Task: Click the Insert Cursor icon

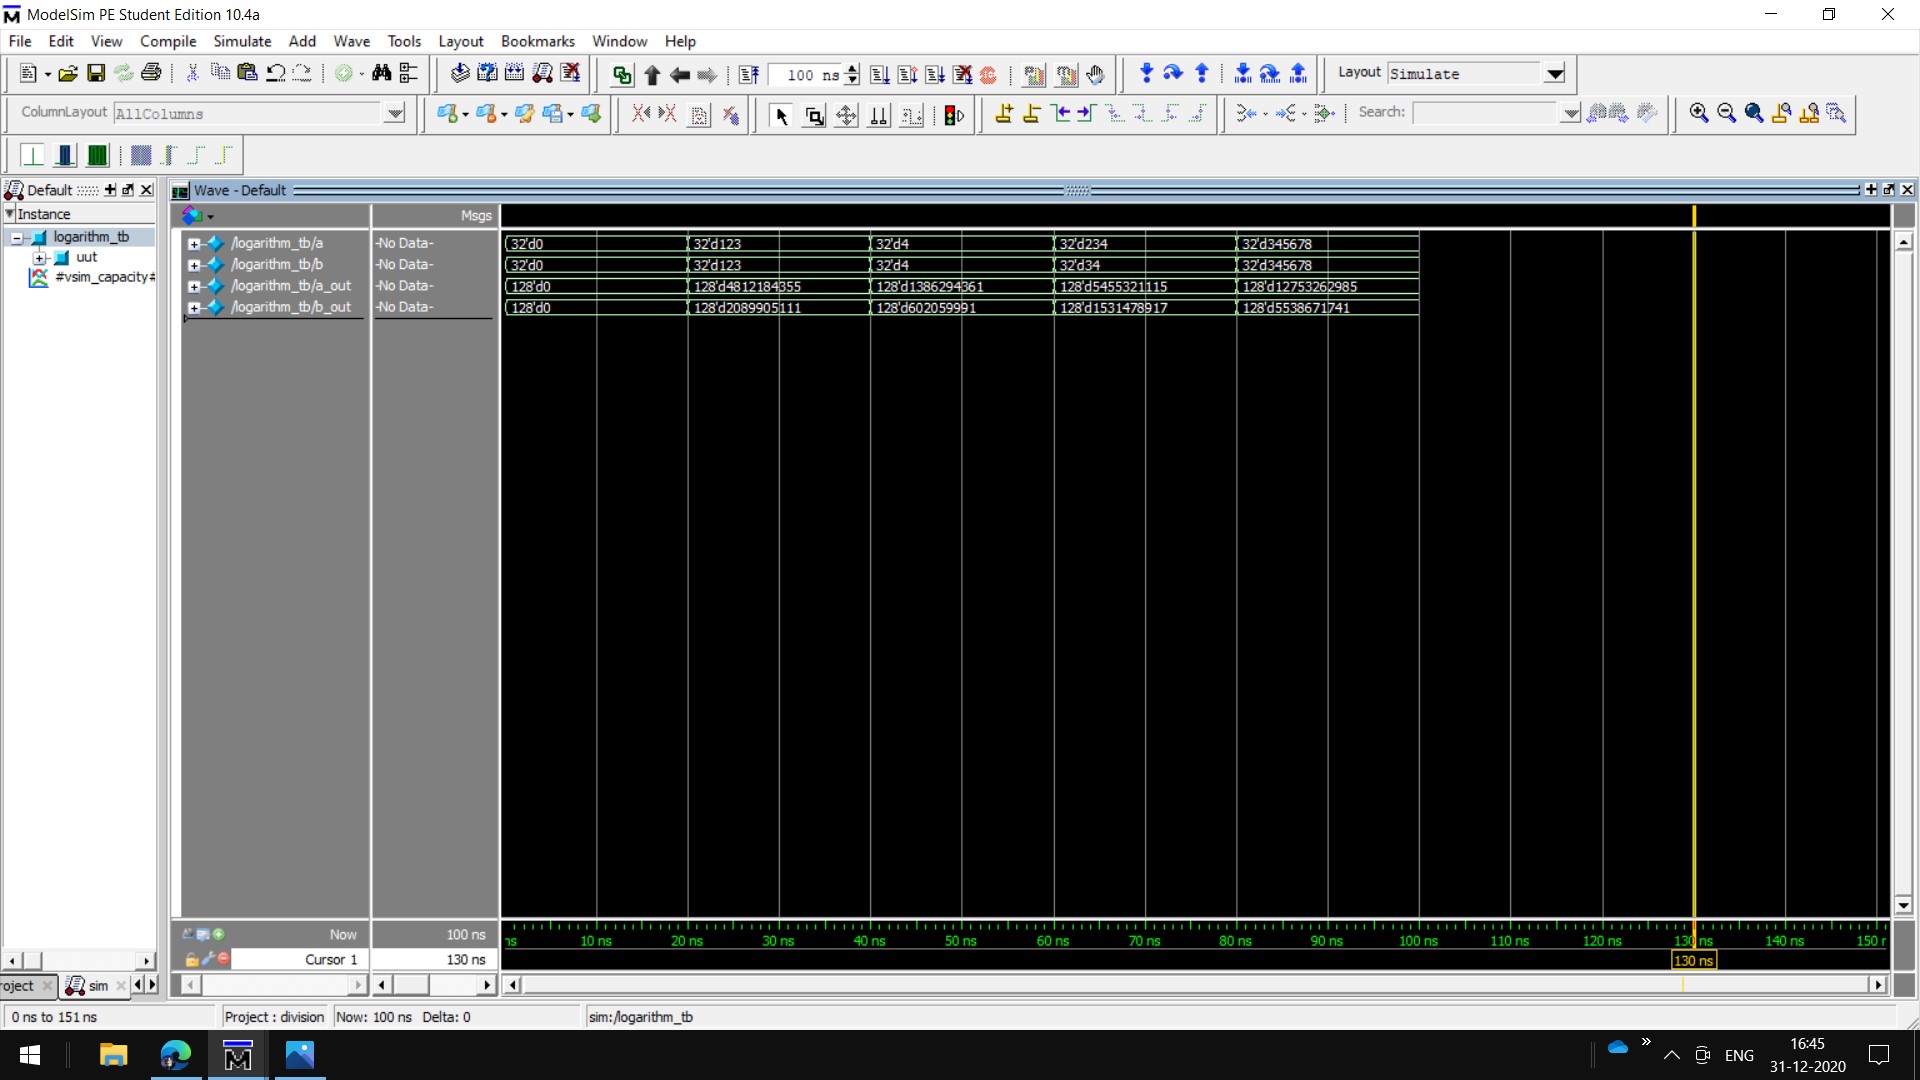Action: (1004, 114)
